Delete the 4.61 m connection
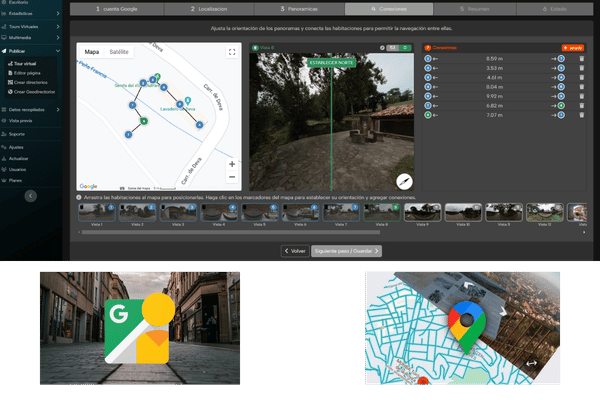This screenshot has width=600, height=400. pyautogui.click(x=582, y=77)
